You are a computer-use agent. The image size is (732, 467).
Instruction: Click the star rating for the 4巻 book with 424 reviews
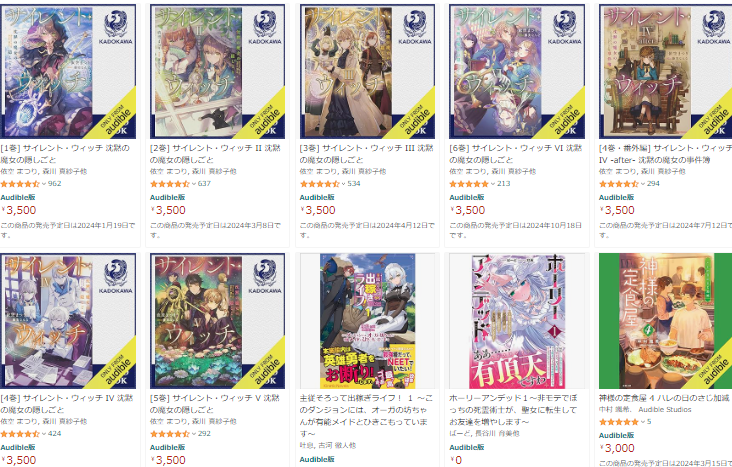tap(20, 434)
